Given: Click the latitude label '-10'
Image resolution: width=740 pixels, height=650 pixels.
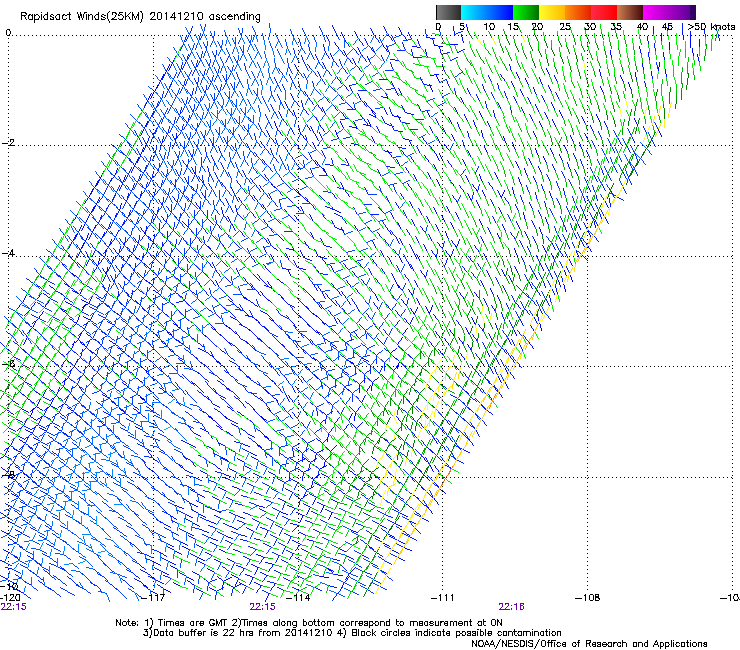Looking at the screenshot, I should coord(9,586).
